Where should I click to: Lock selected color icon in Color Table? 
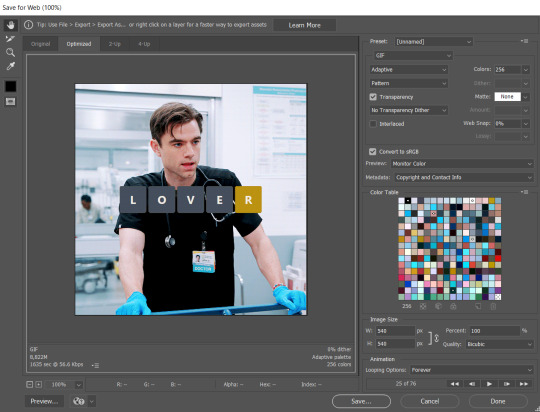point(453,306)
